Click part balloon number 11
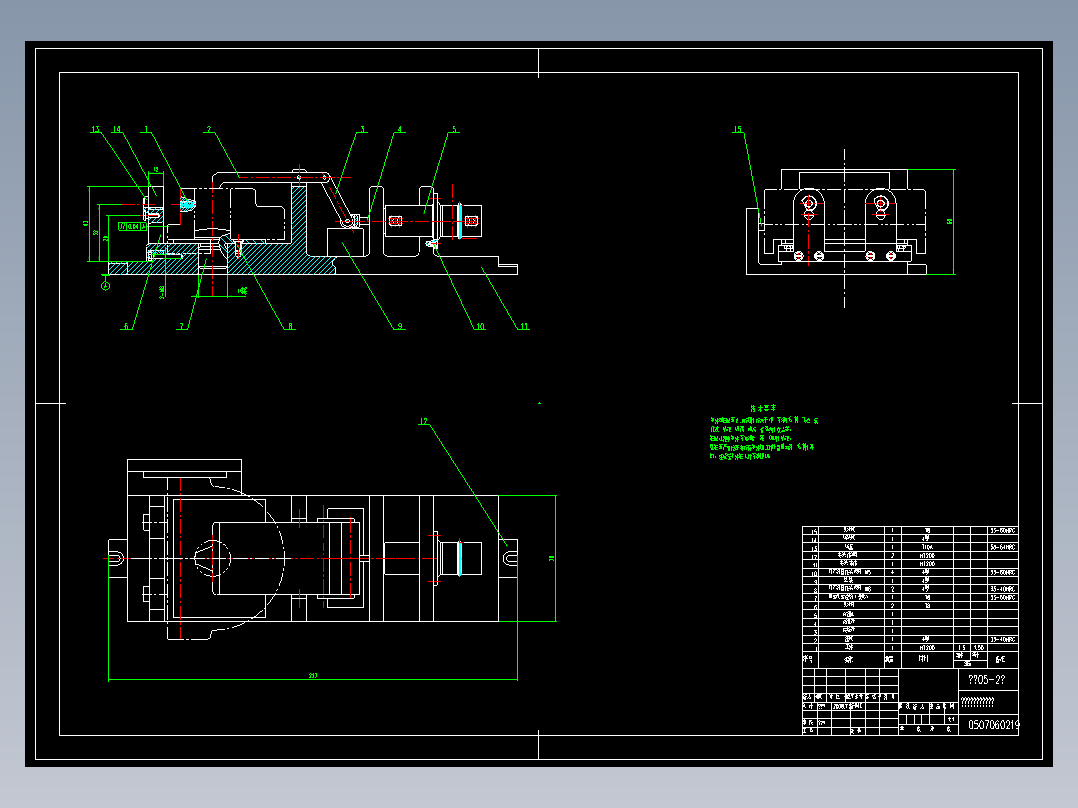 point(524,326)
